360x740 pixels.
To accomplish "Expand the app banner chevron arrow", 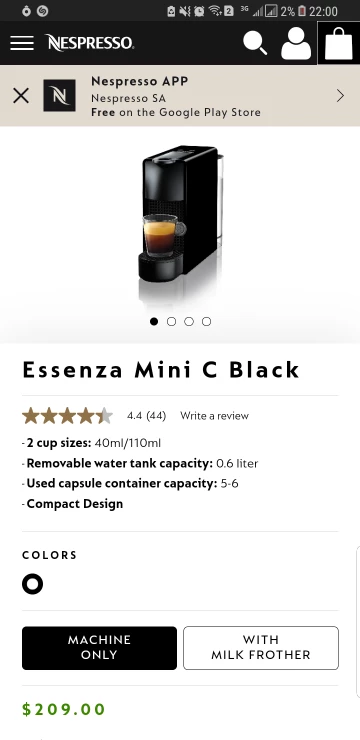I will (341, 96).
